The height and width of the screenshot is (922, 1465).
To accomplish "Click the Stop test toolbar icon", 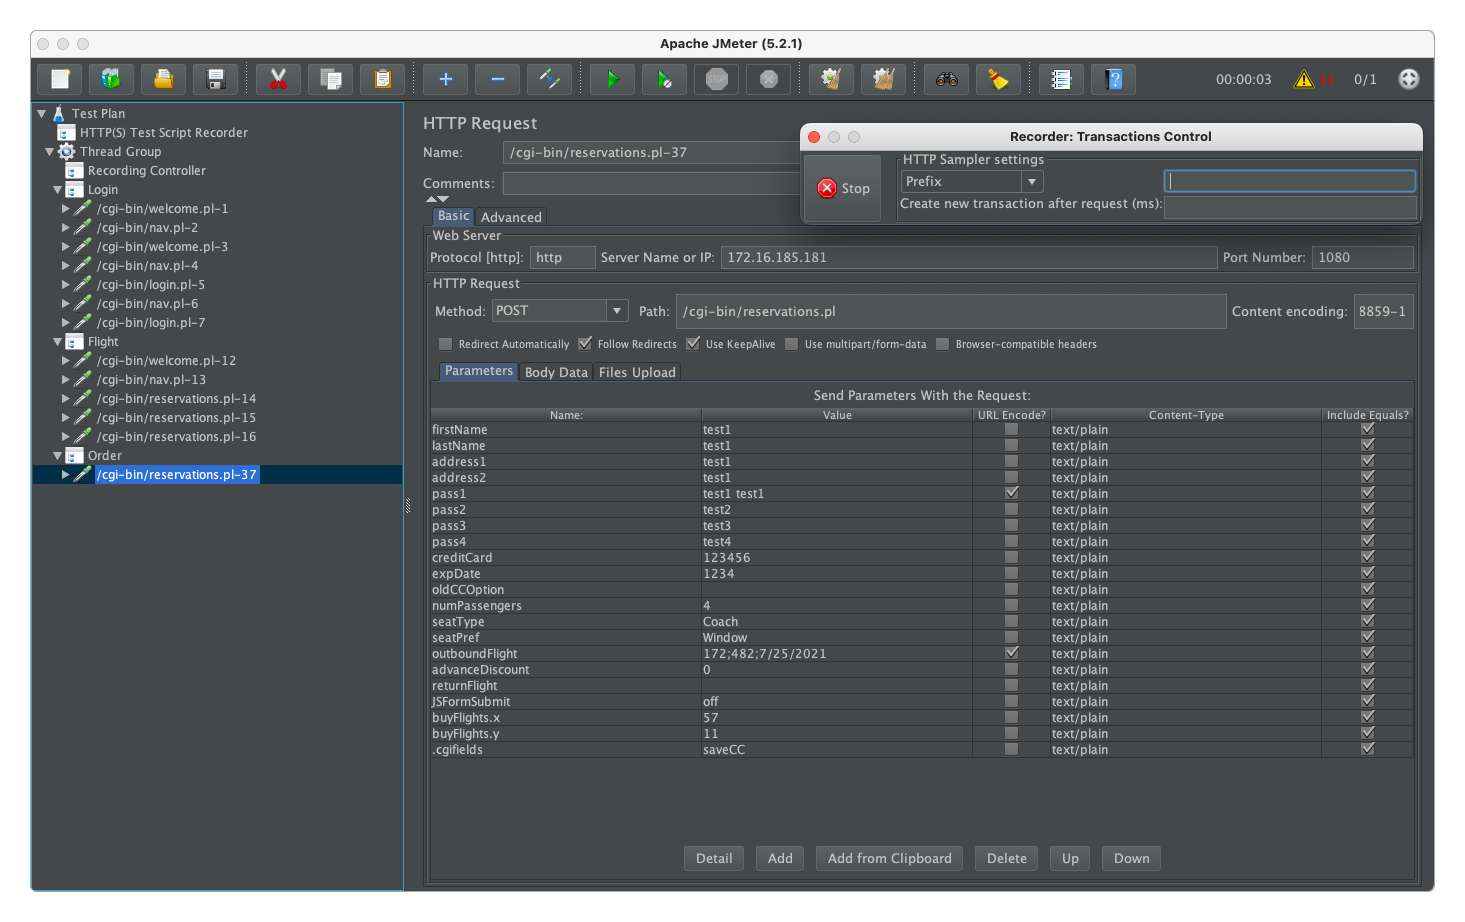I will pos(717,79).
